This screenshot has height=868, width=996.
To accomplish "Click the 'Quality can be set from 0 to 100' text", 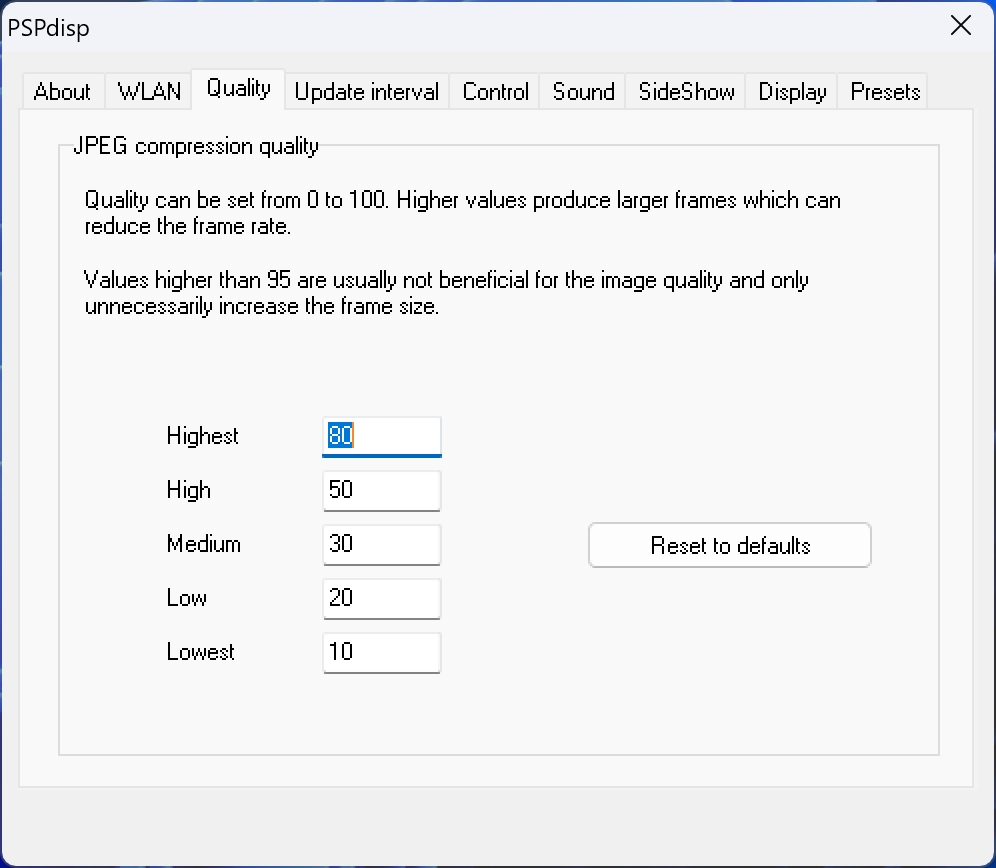I will click(462, 213).
